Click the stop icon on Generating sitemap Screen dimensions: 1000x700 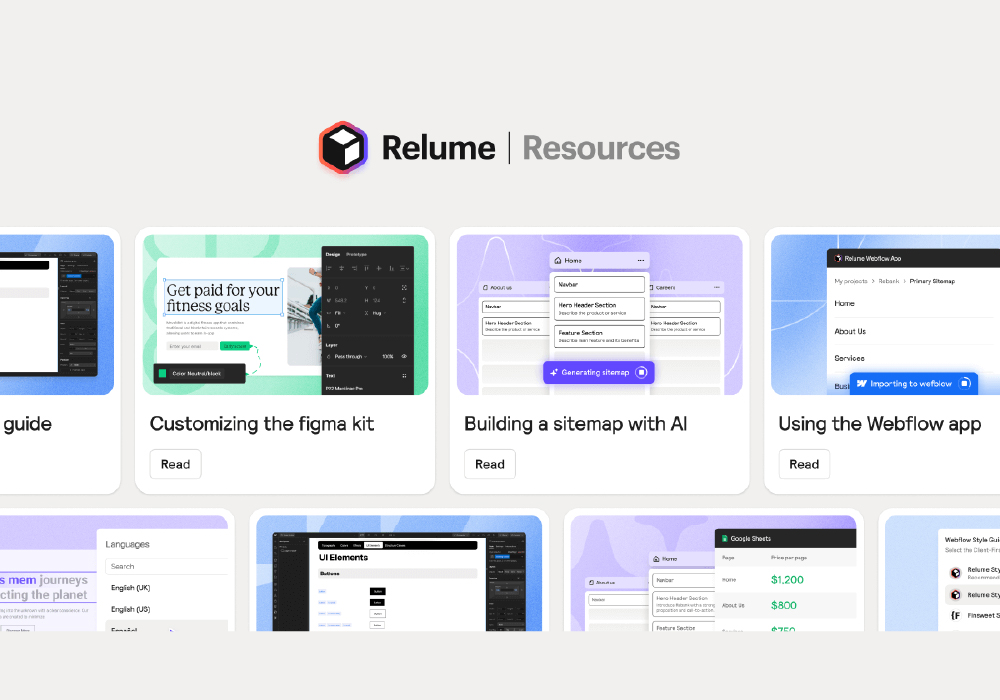point(642,372)
